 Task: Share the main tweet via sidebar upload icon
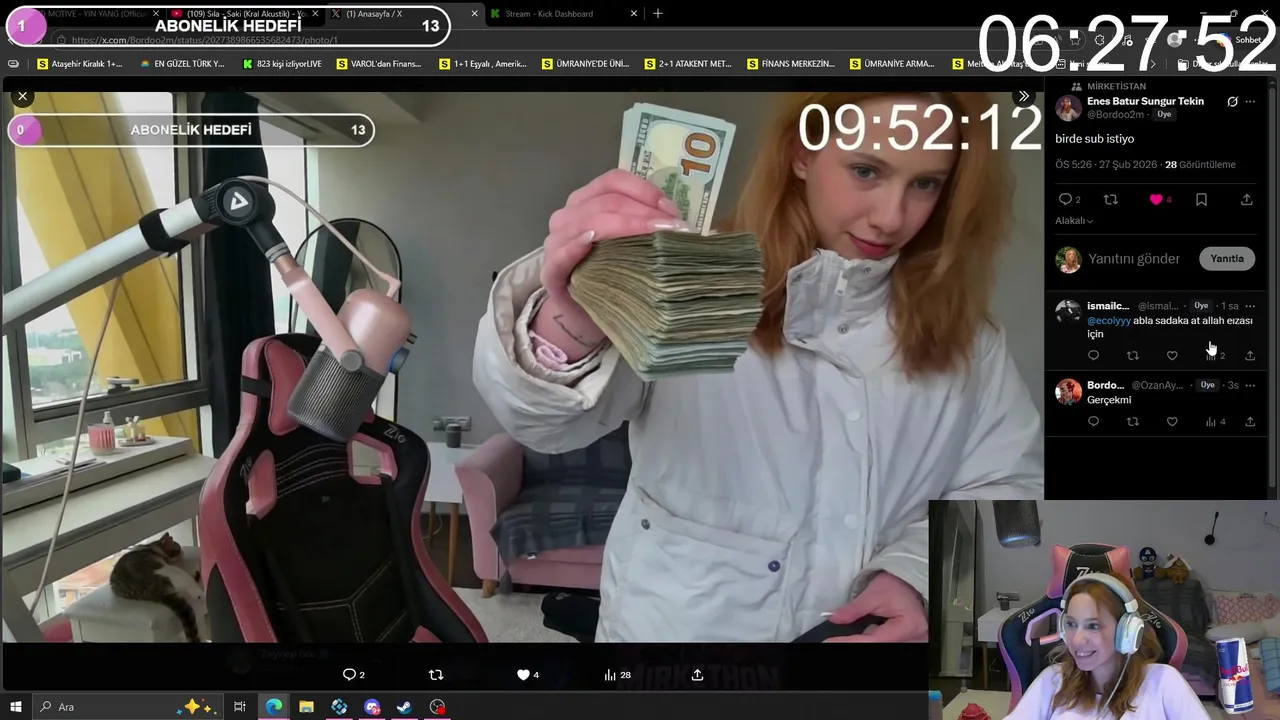[x=1246, y=199]
